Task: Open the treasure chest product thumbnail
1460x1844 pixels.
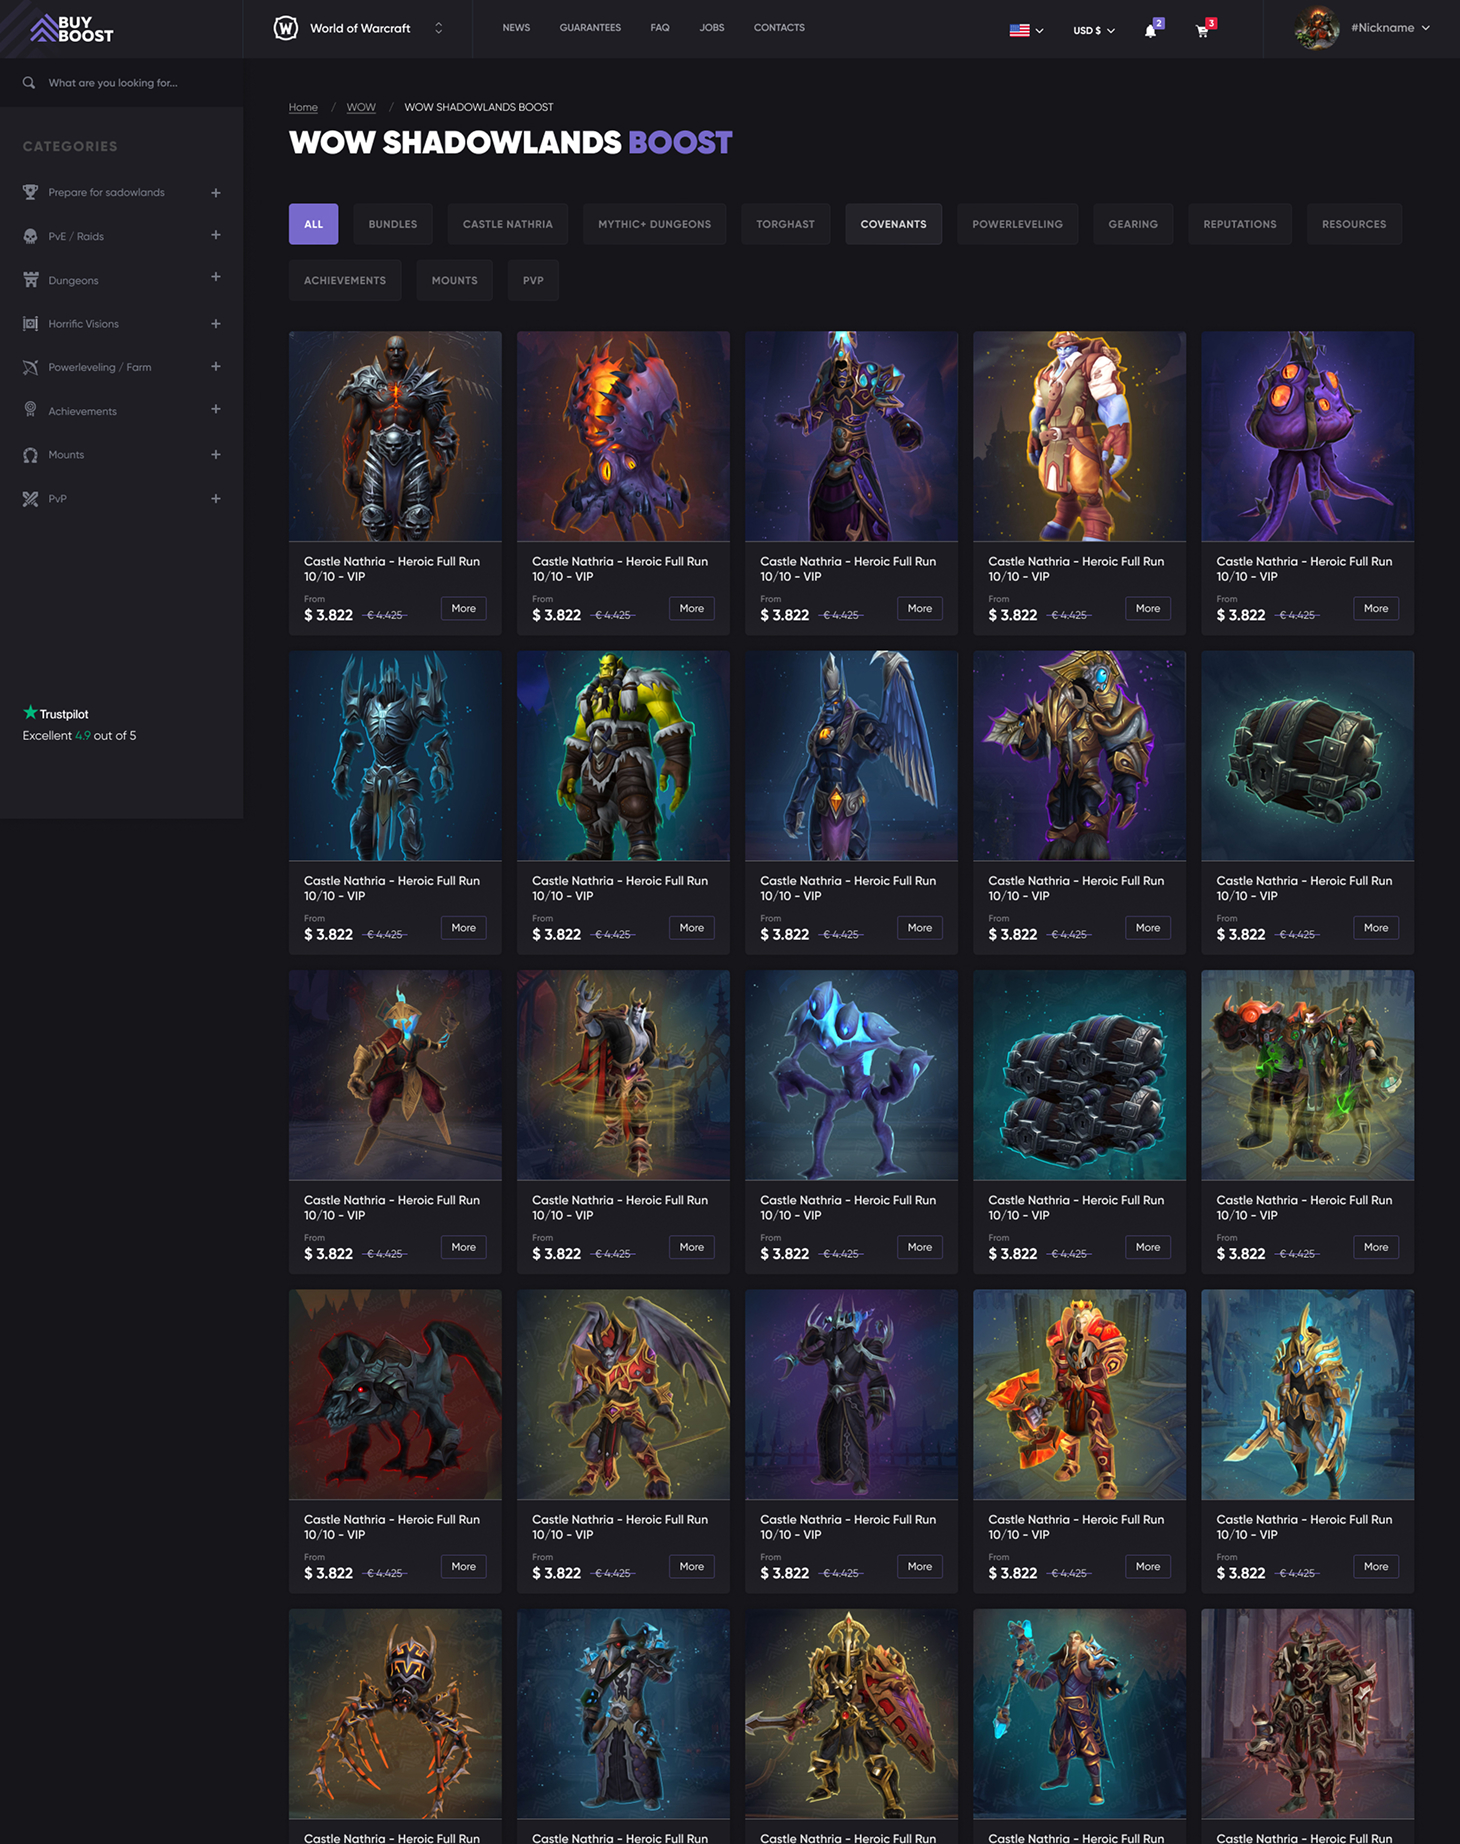Action: (x=1307, y=756)
